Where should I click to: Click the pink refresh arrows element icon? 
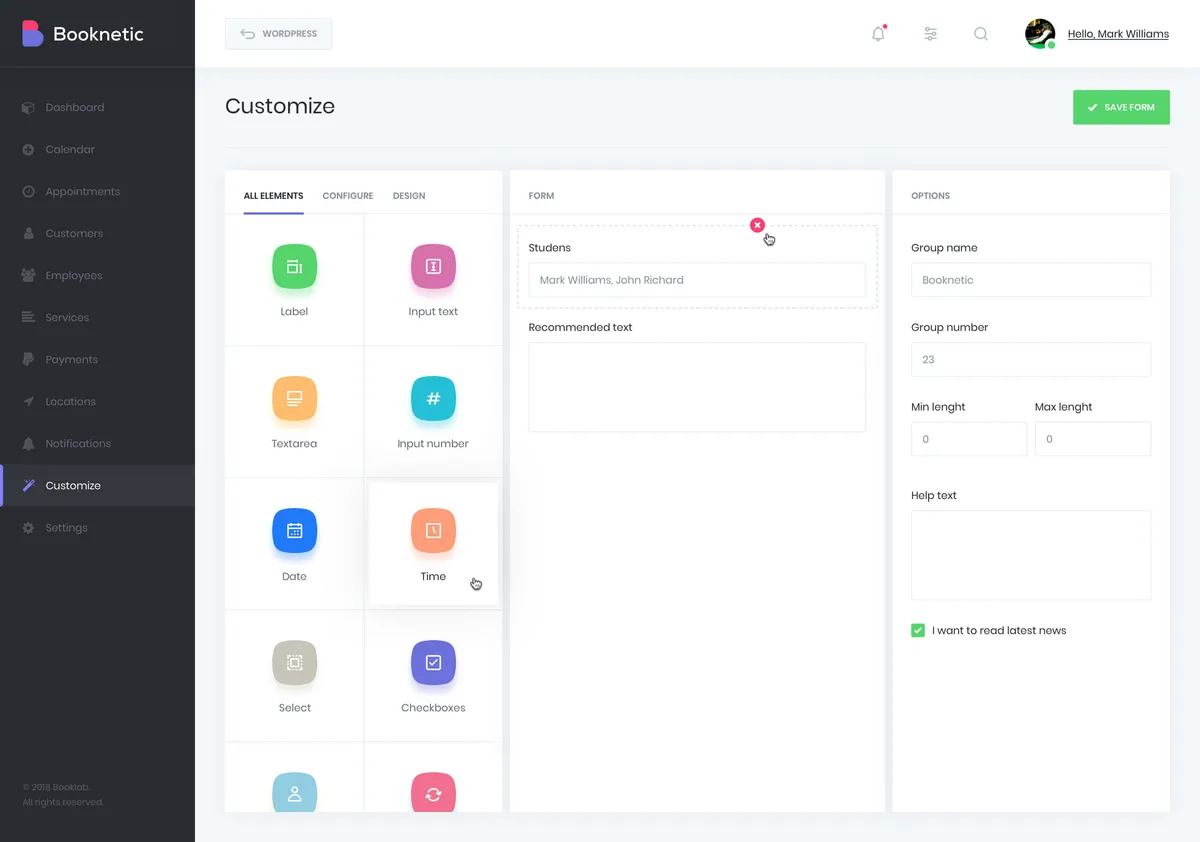pyautogui.click(x=433, y=792)
